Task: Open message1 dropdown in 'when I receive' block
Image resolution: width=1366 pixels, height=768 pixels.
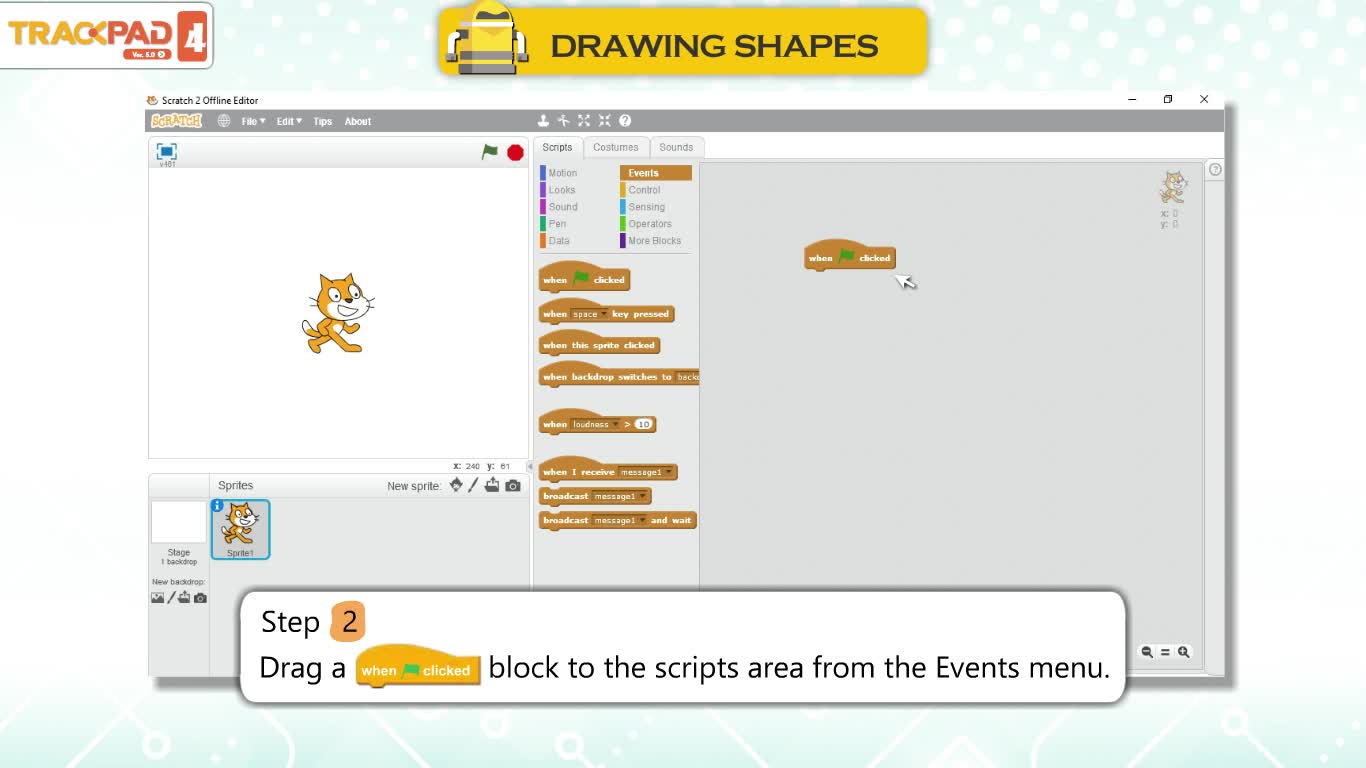Action: (x=645, y=472)
